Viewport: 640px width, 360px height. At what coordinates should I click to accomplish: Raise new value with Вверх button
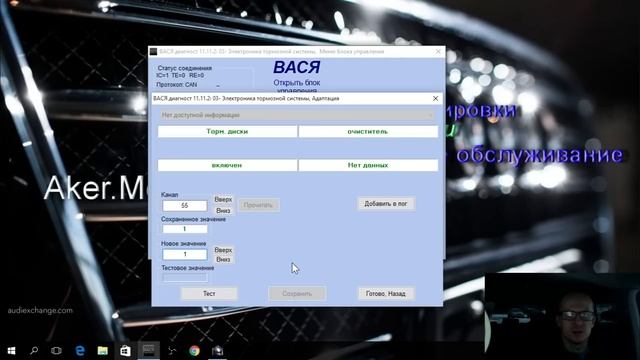coord(223,250)
